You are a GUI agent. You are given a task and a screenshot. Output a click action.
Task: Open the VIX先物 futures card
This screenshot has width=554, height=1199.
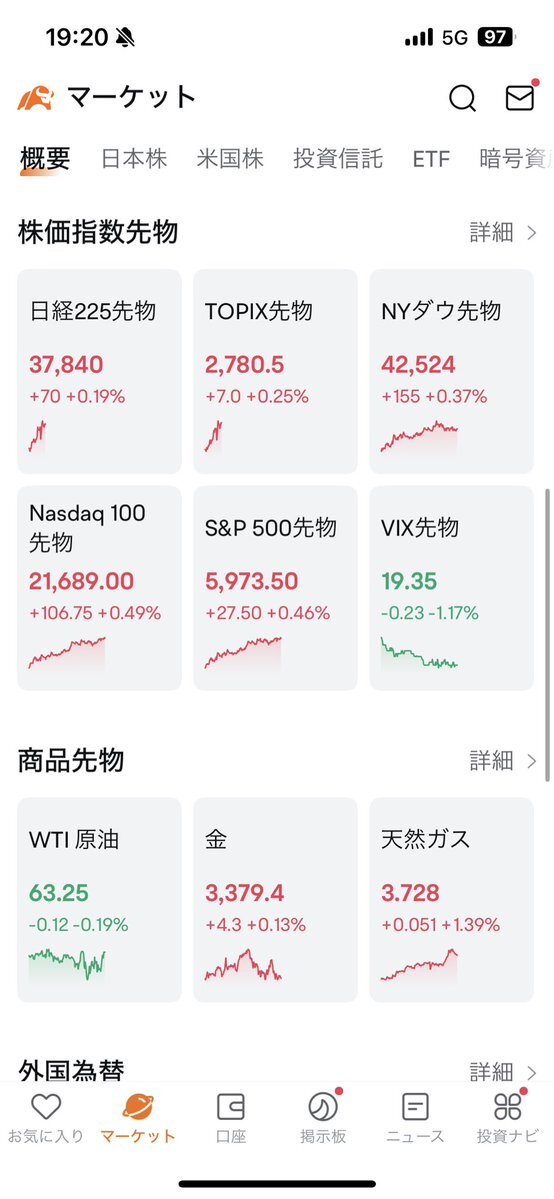coord(451,588)
